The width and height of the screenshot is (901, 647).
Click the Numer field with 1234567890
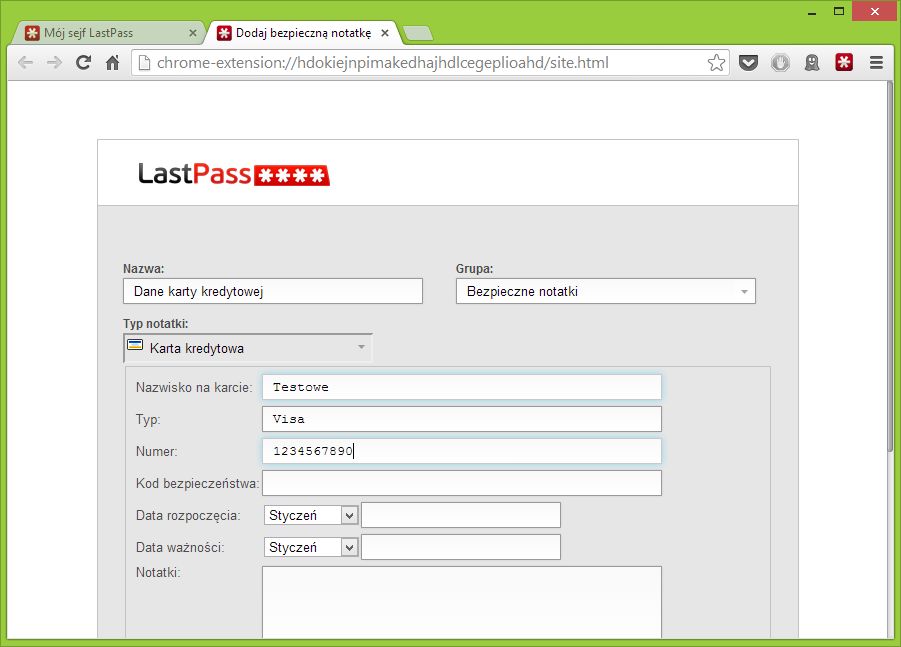[462, 451]
